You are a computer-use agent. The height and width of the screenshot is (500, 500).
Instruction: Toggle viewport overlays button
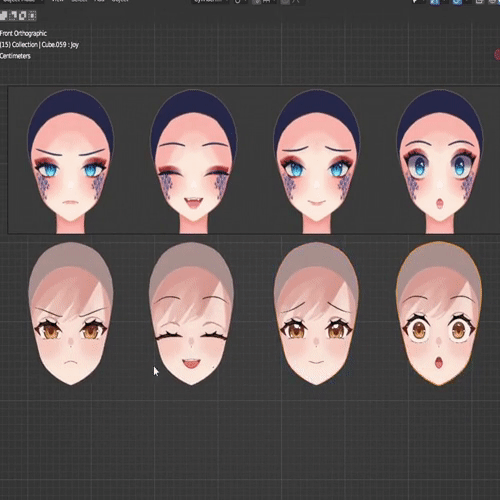[457, 2]
